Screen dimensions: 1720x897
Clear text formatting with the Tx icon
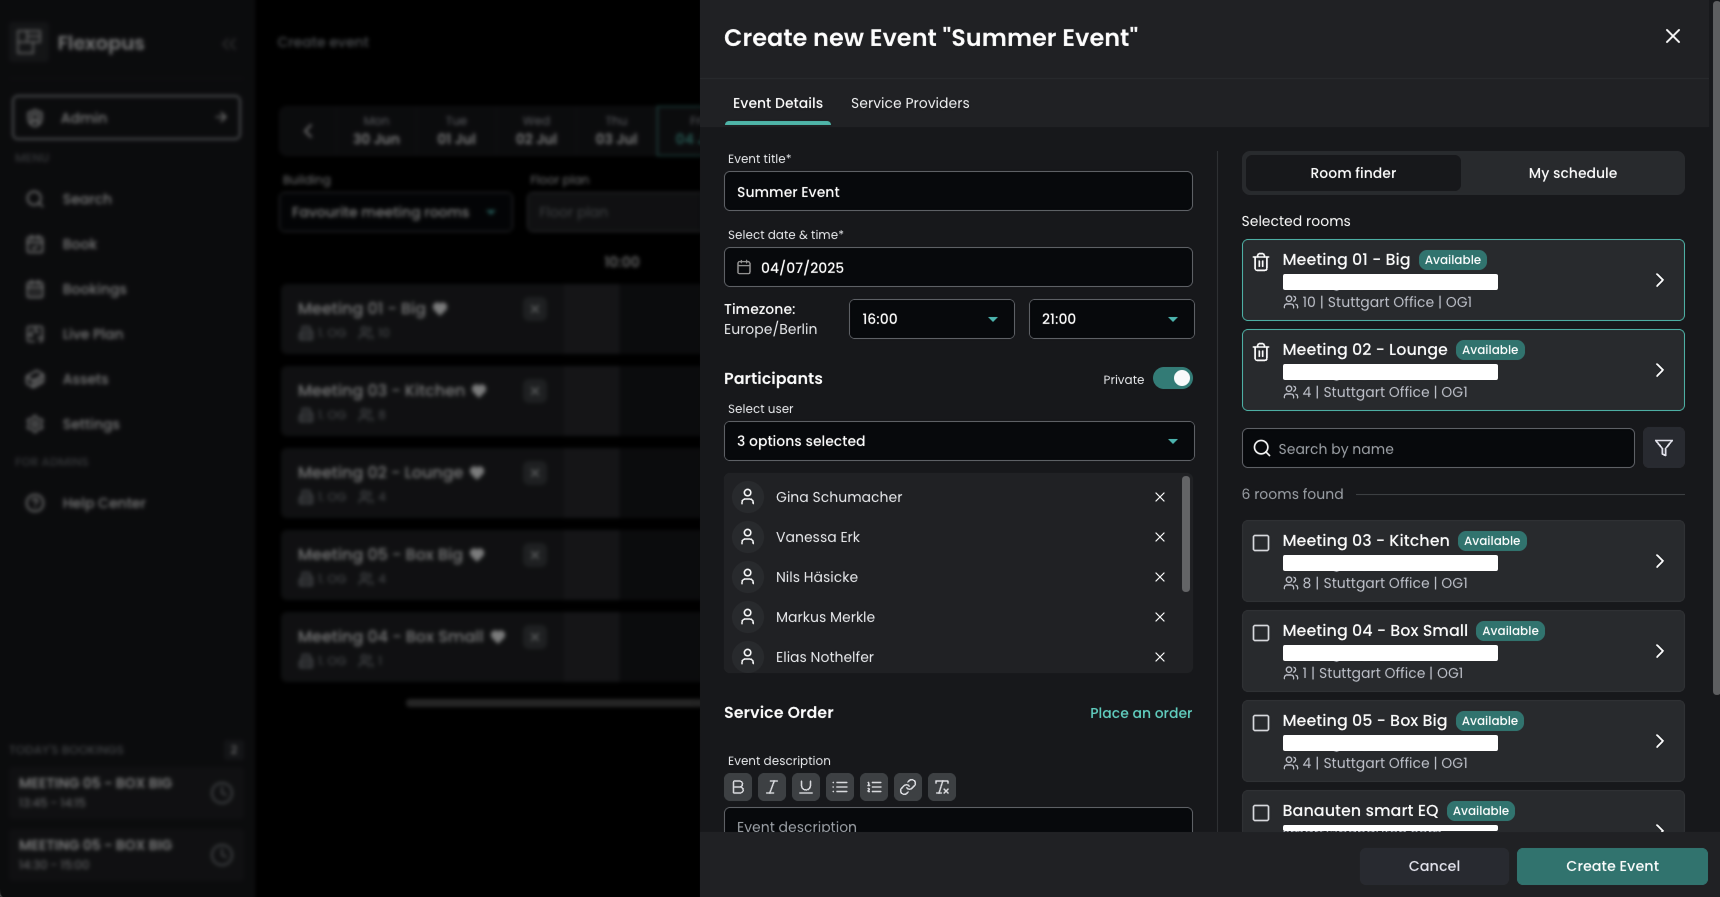(942, 787)
